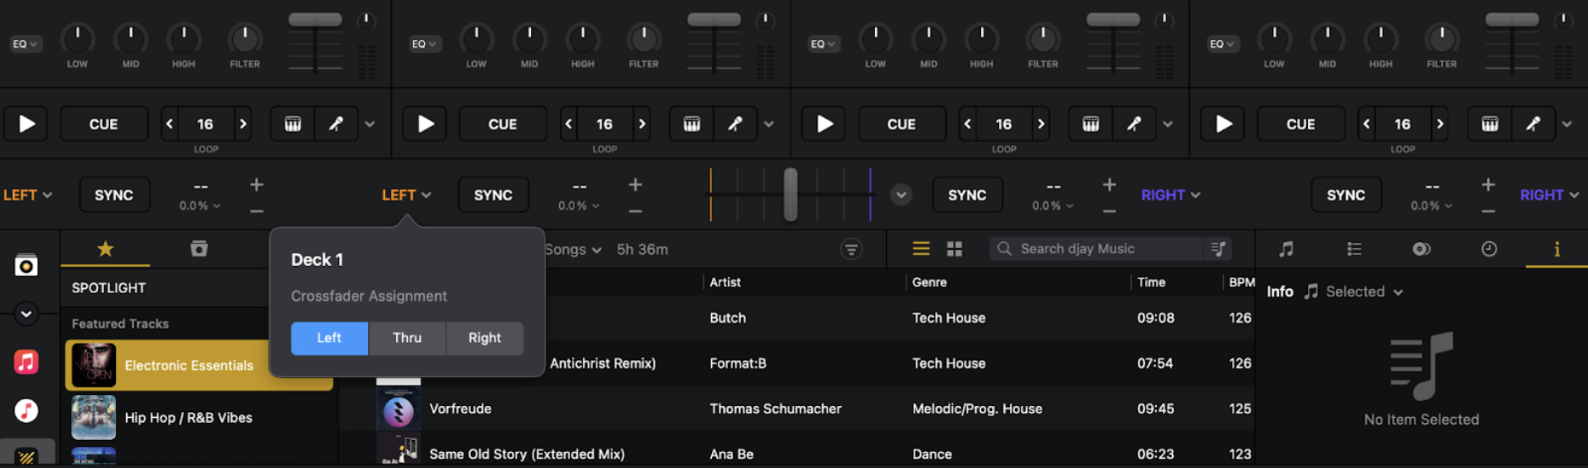Increase tempo with plus on second deck
This screenshot has height=468, width=1588.
click(x=635, y=184)
